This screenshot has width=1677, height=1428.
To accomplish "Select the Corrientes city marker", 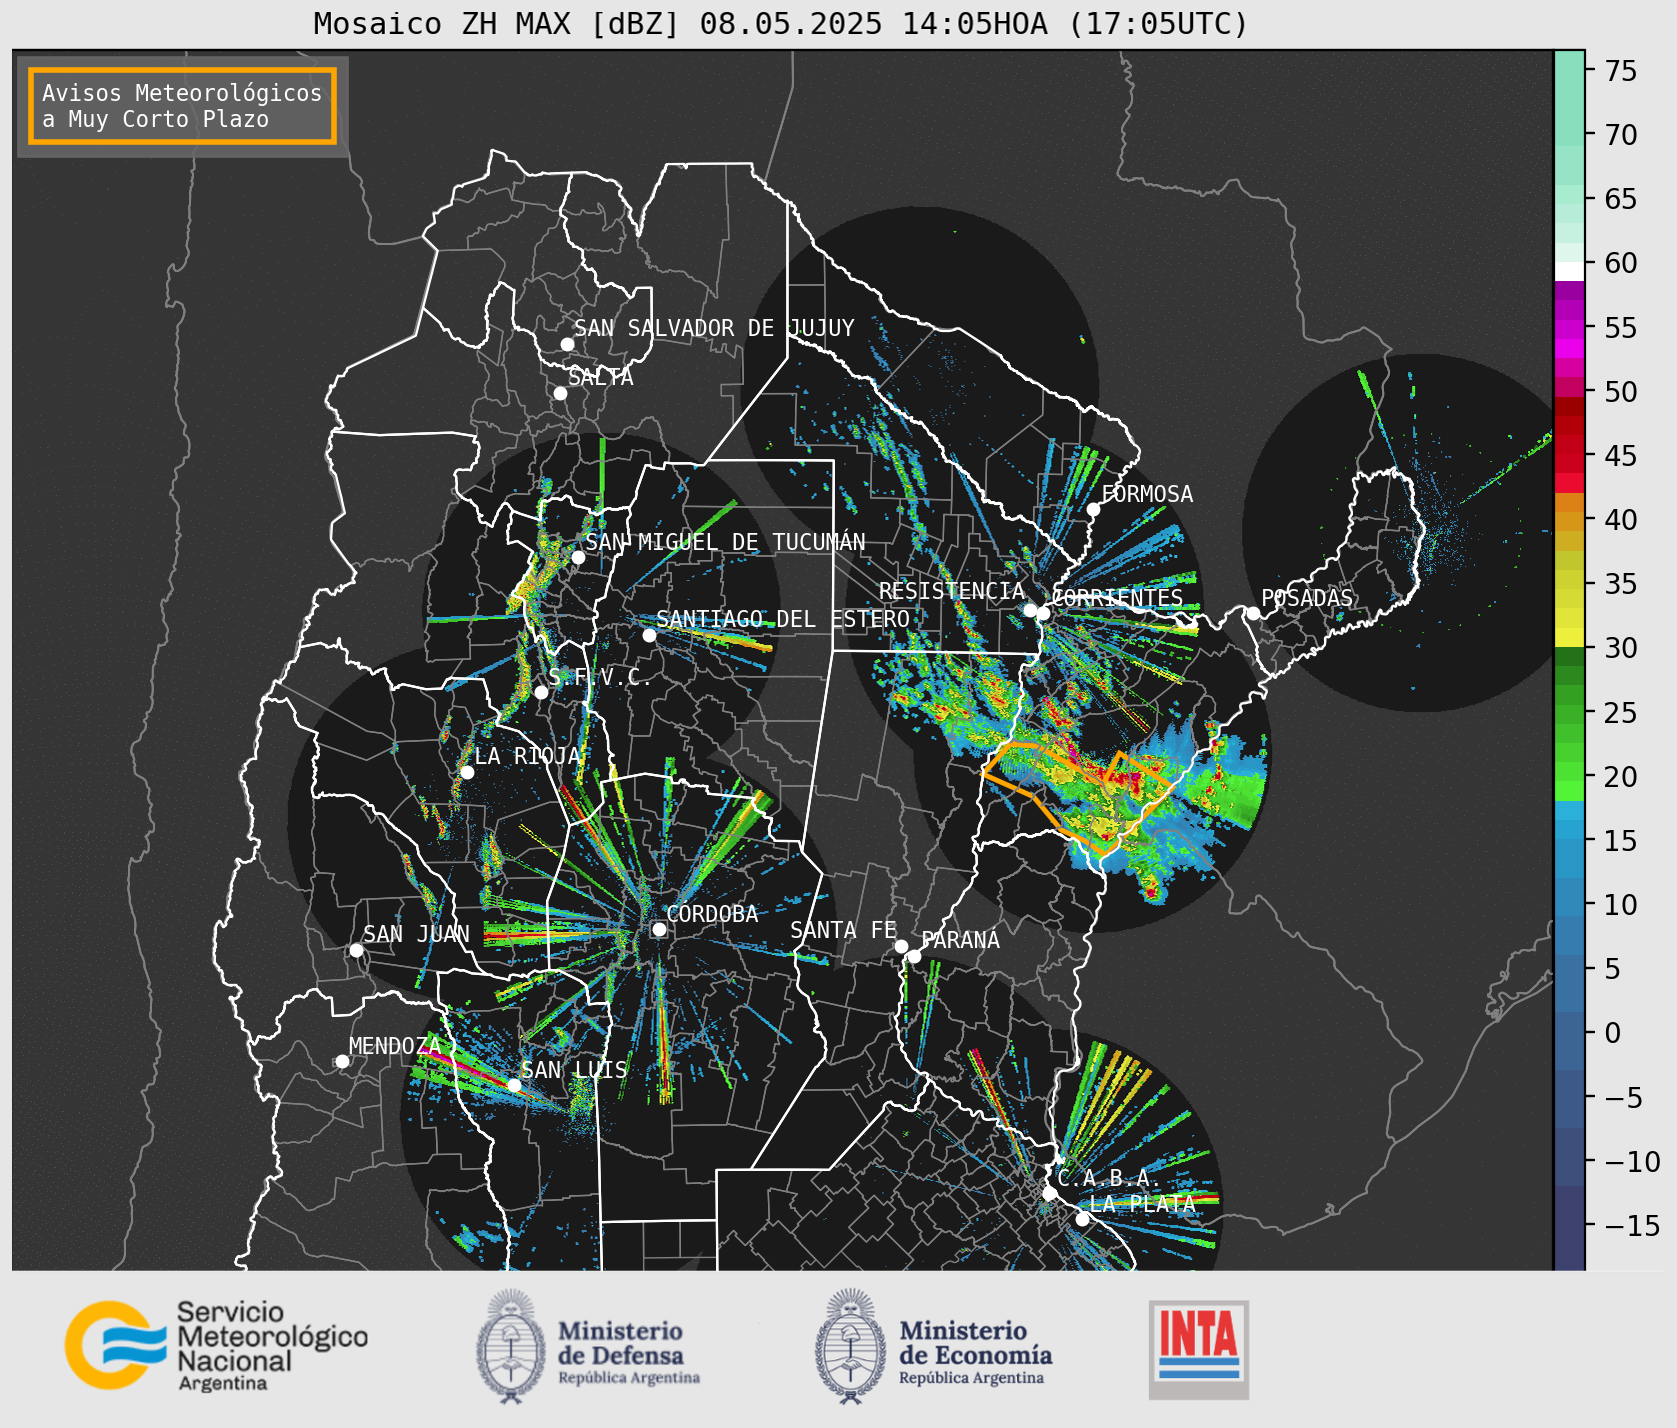I will point(1043,613).
